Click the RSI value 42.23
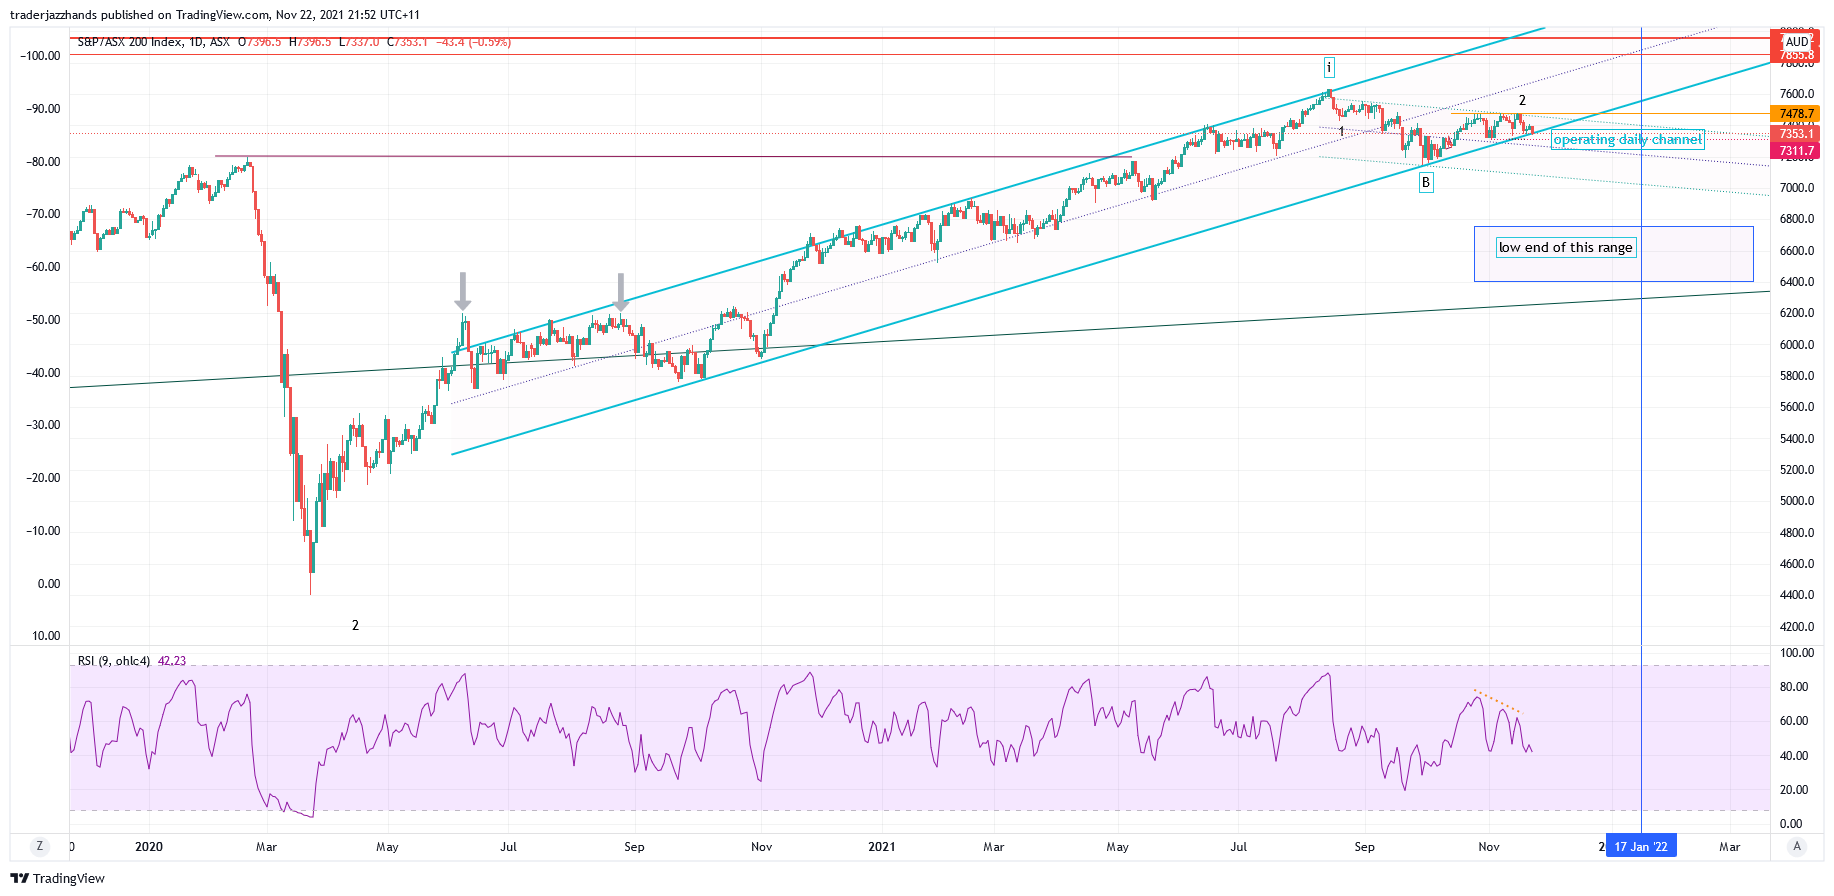 172,661
